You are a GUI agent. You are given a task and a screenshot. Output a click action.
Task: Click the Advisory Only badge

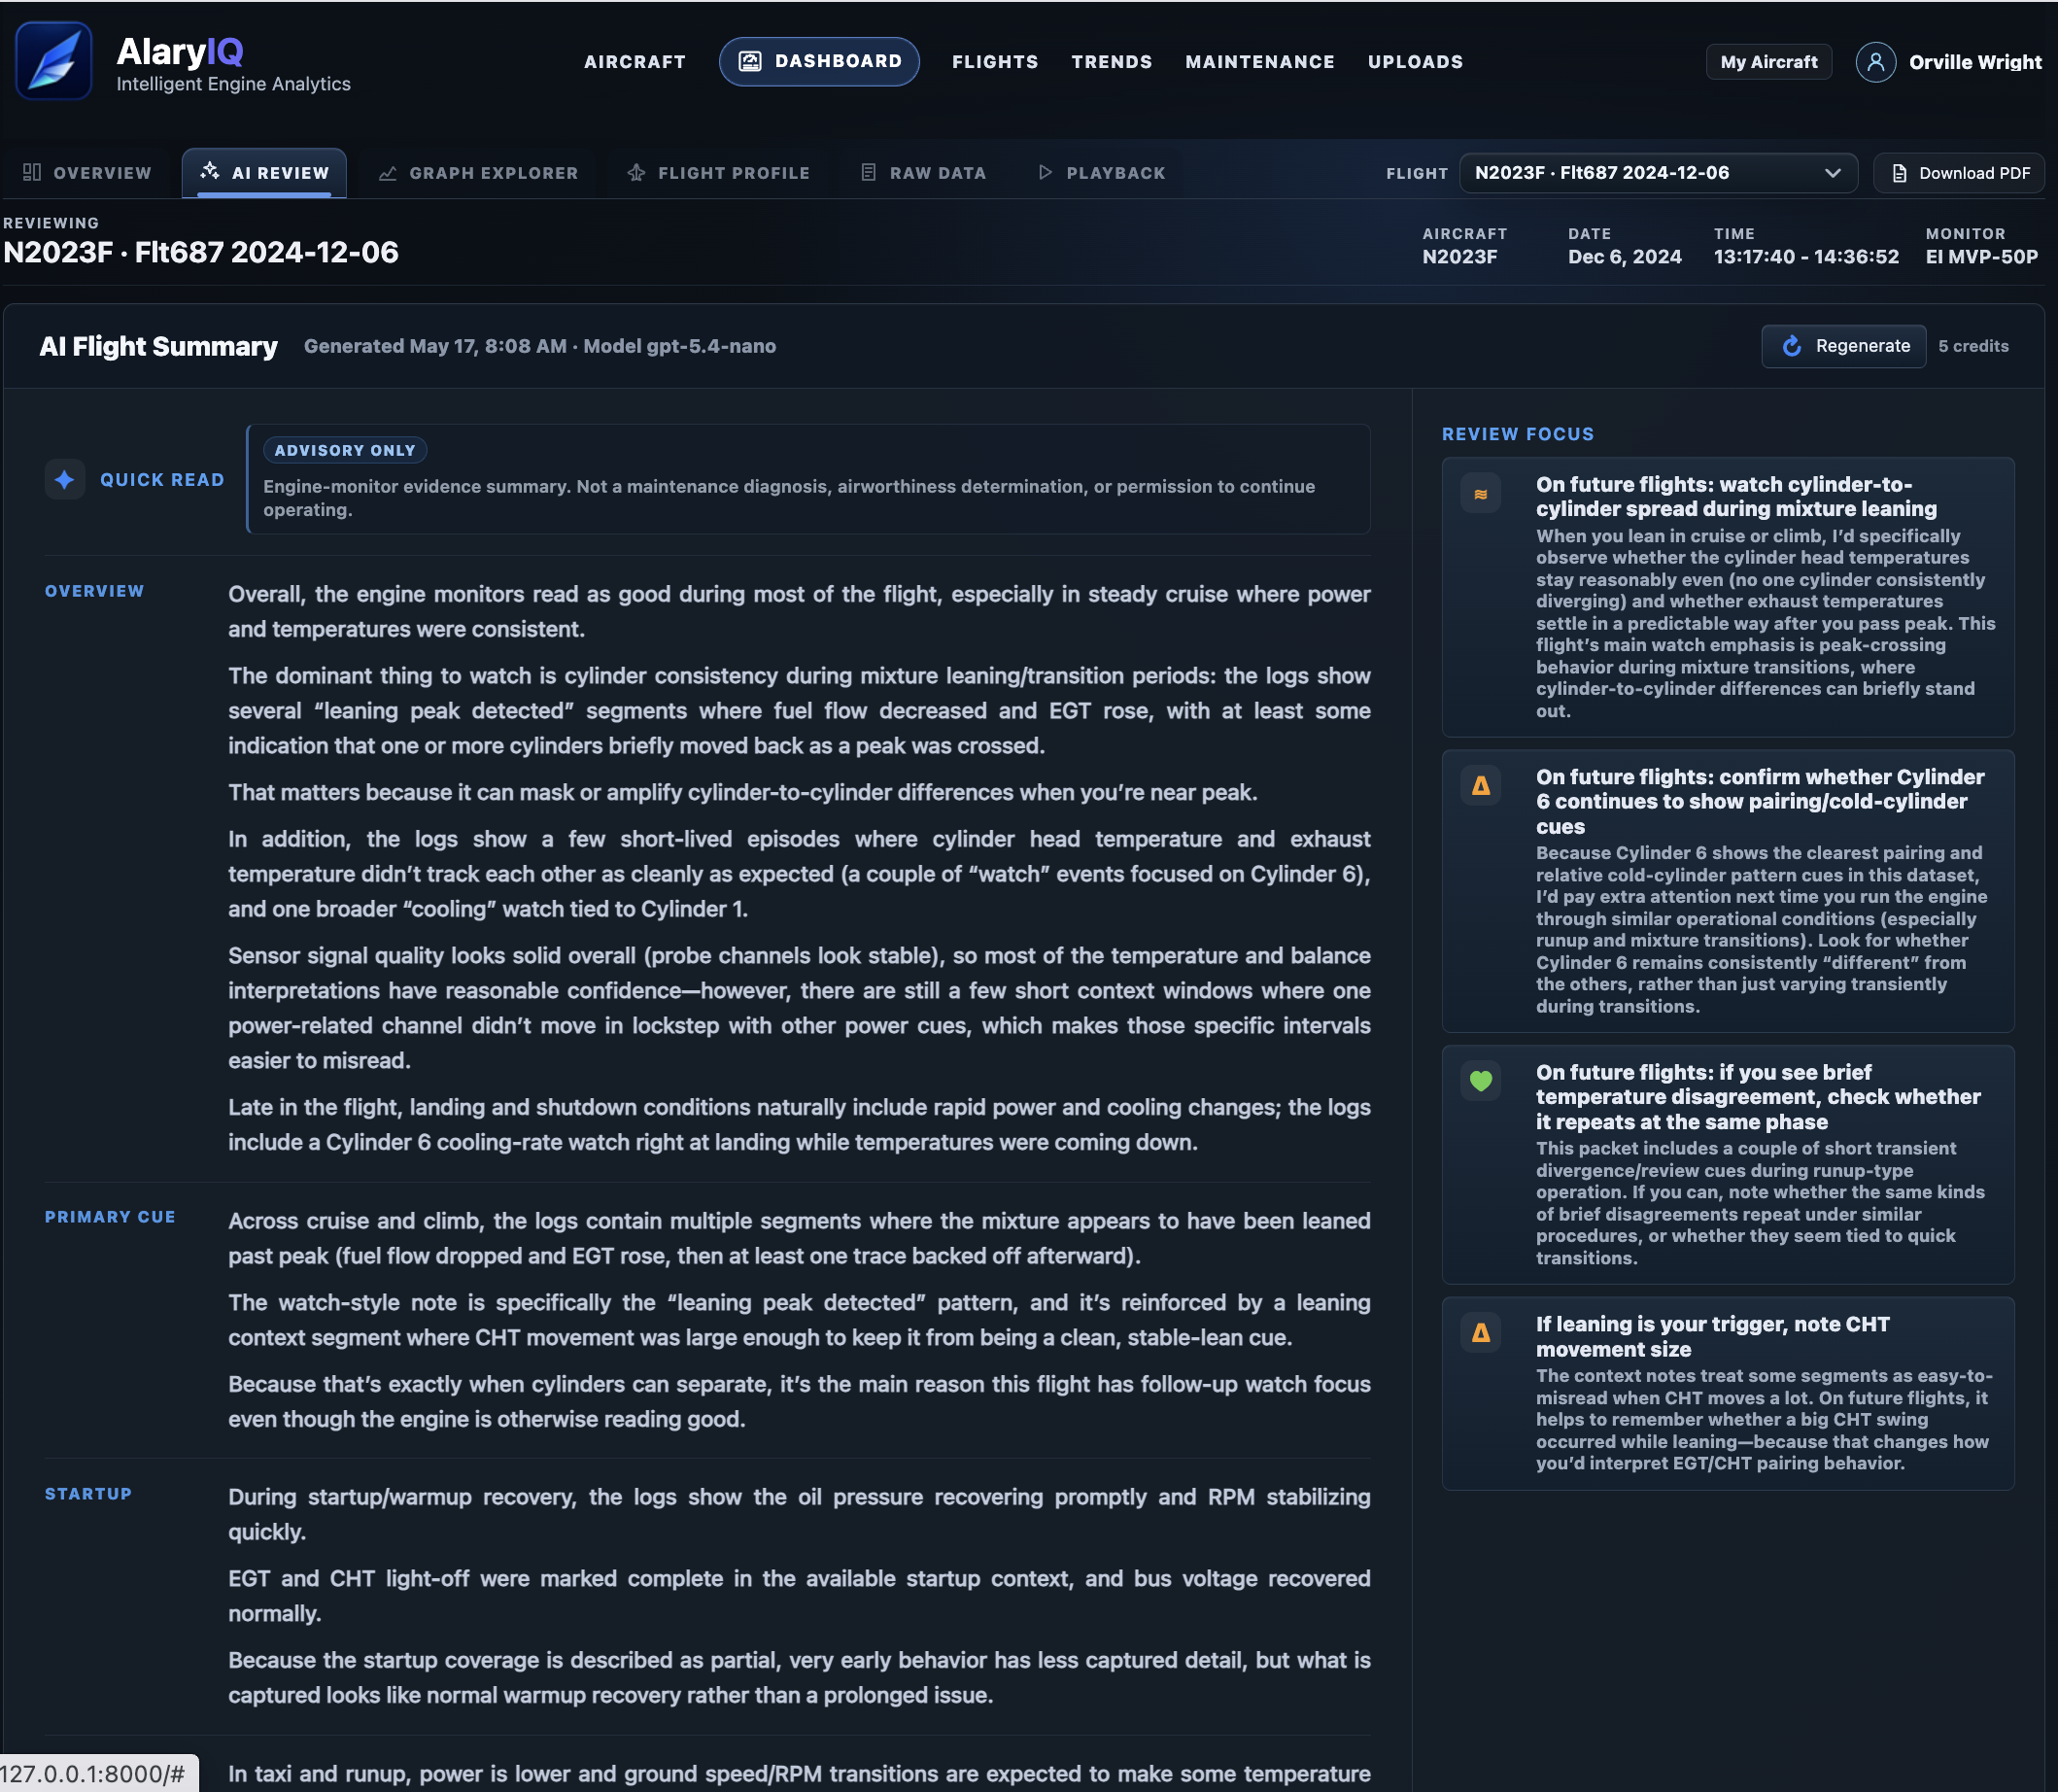click(345, 450)
